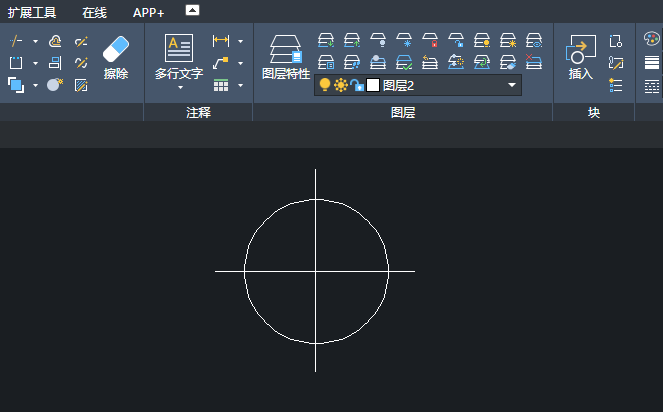Open the 扩展工具 ribbon tab

click(x=32, y=13)
